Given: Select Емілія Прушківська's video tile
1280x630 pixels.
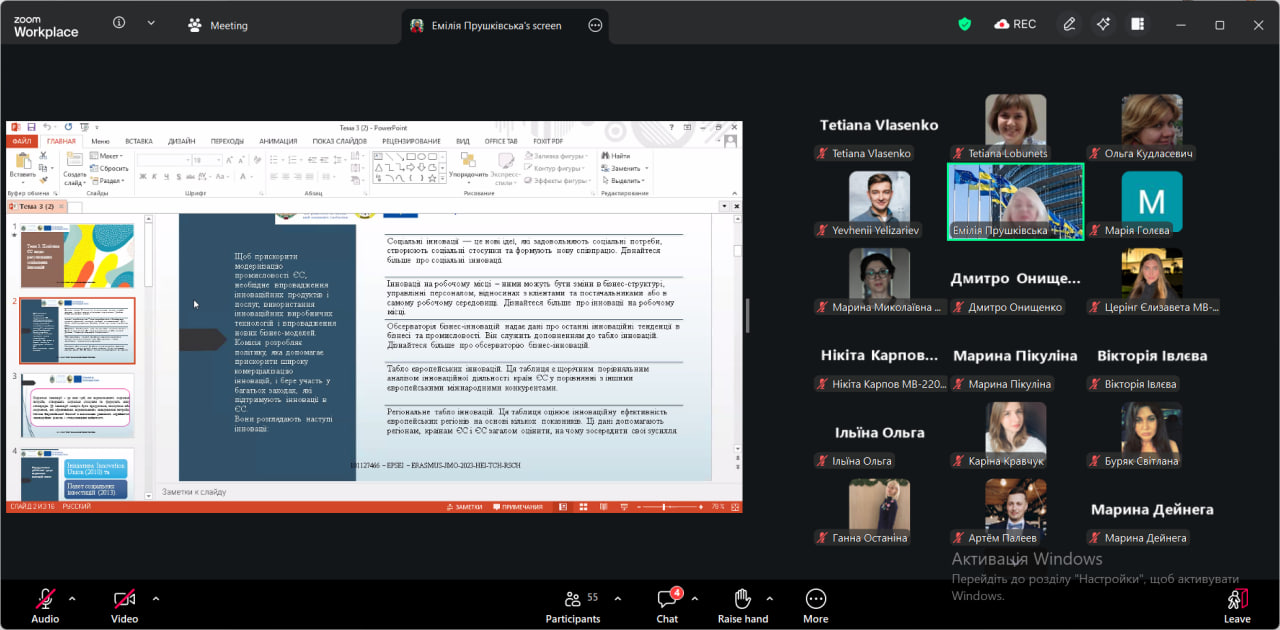Looking at the screenshot, I should (1015, 201).
